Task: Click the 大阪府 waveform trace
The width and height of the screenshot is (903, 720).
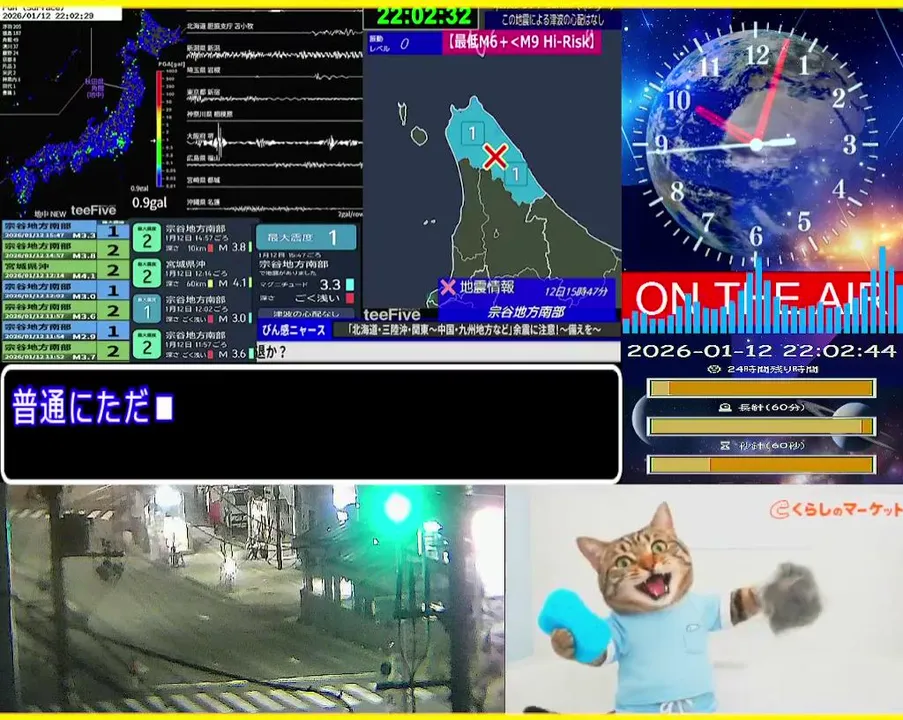Action: coord(275,142)
